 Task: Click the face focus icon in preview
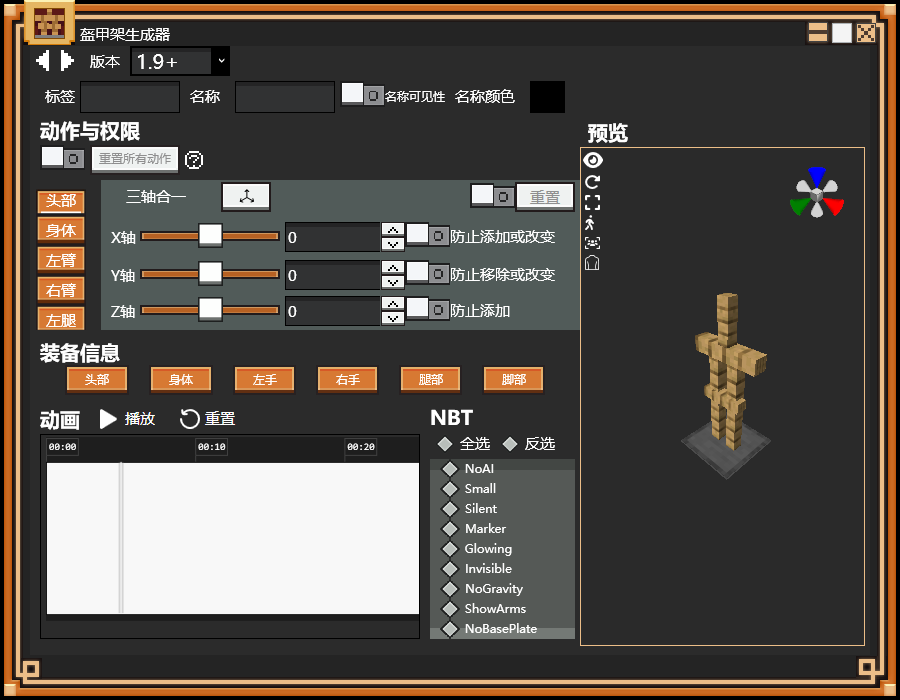[x=592, y=243]
